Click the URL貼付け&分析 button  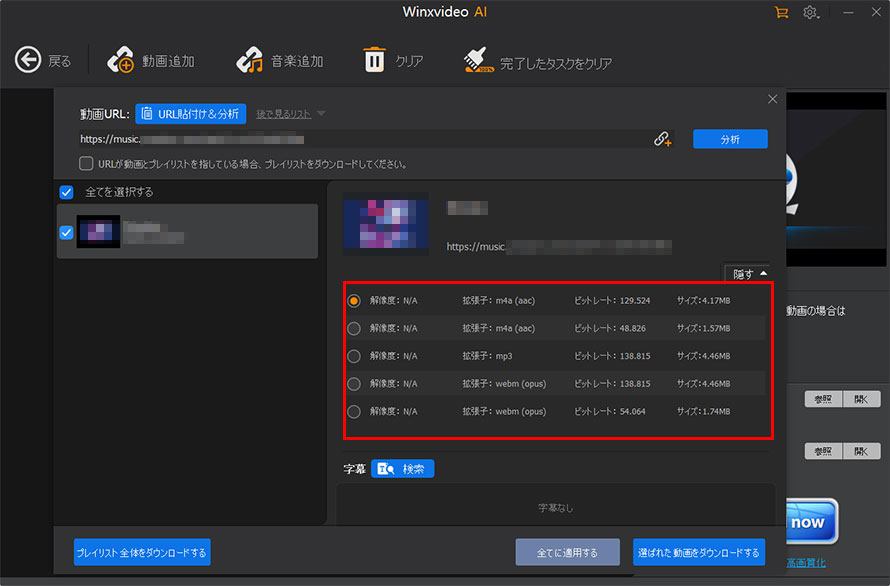(x=191, y=114)
